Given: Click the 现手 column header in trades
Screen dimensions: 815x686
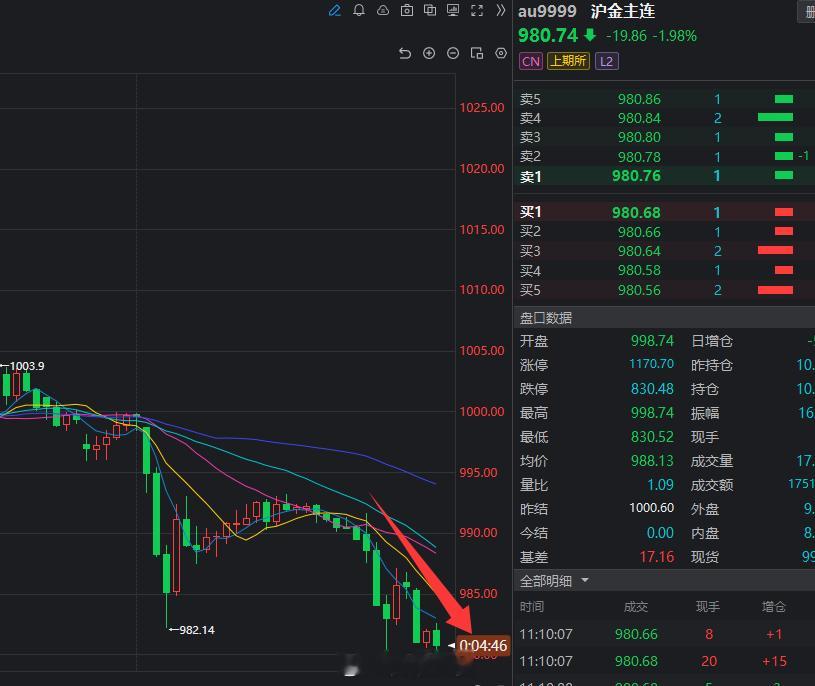Looking at the screenshot, I should 708,606.
